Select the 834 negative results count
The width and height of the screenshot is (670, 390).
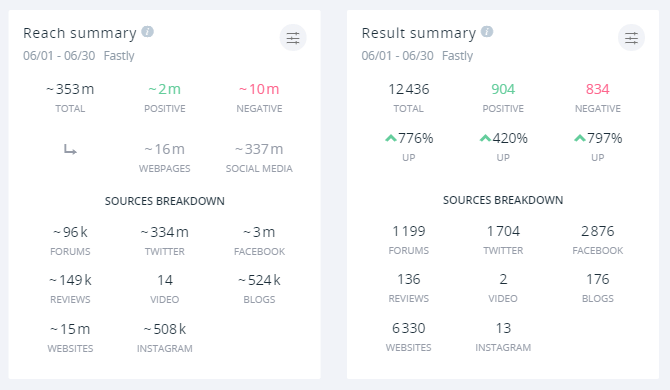[x=597, y=89]
